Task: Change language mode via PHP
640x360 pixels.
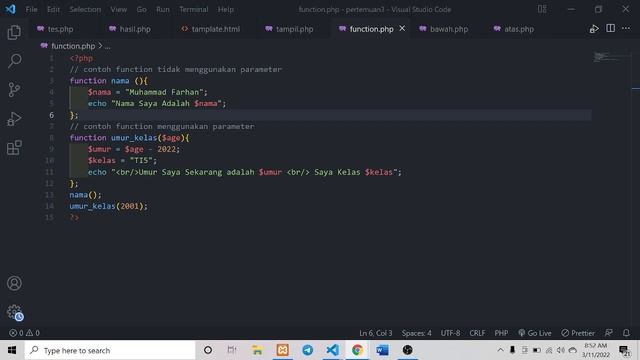Action: tap(501, 333)
